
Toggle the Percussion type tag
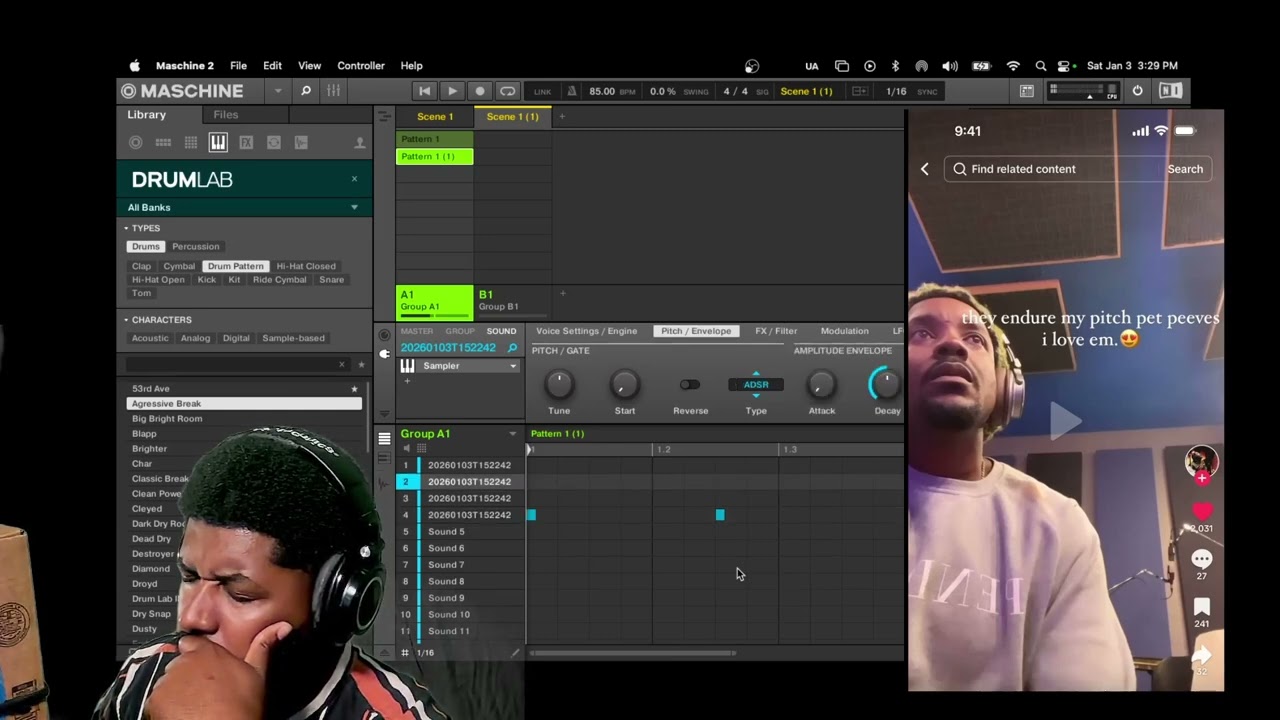(196, 246)
